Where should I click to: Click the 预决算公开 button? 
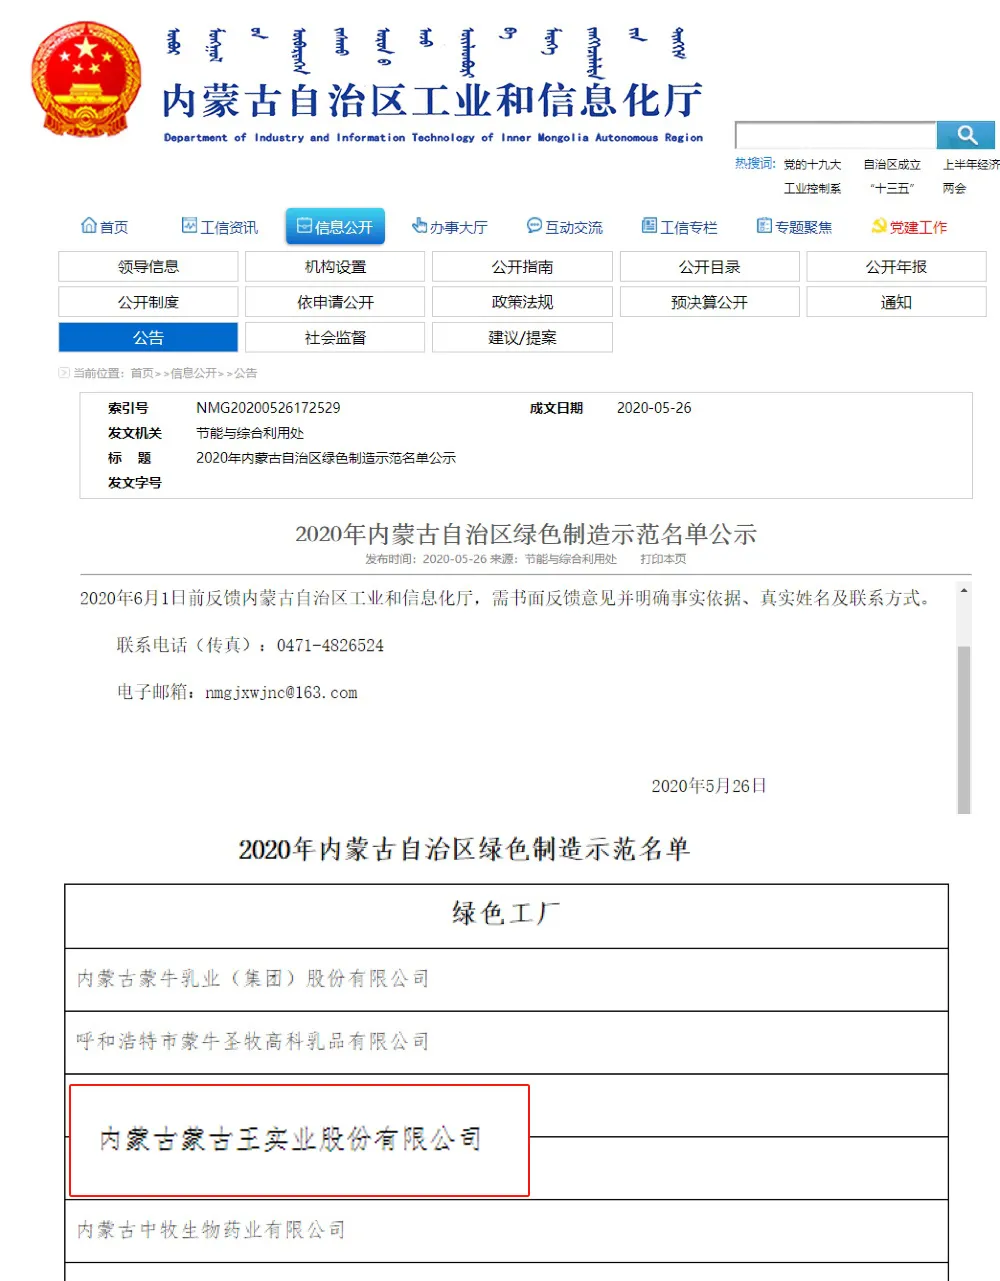tap(709, 302)
